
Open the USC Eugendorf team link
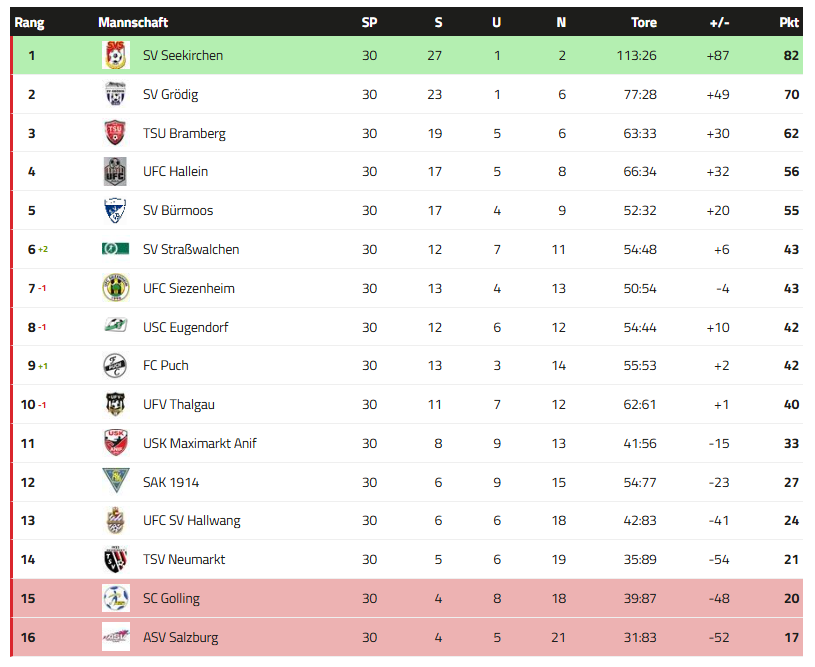click(x=186, y=328)
